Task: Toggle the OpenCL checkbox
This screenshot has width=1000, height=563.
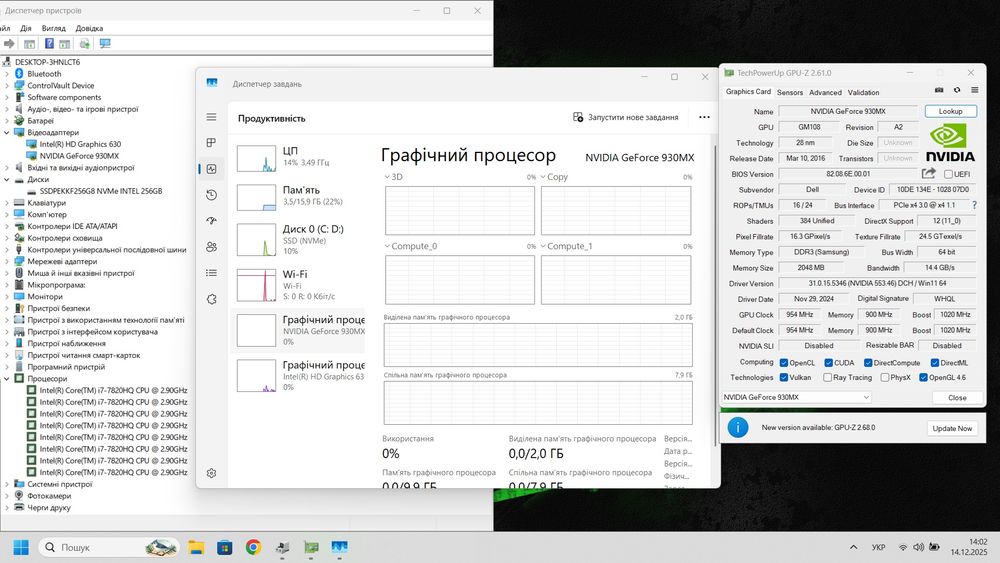Action: tap(784, 363)
